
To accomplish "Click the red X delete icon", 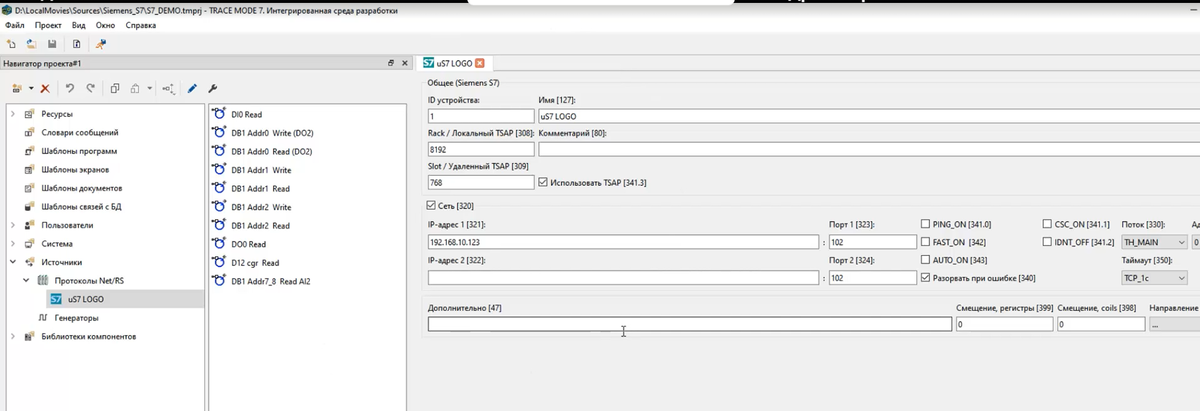I will click(45, 88).
